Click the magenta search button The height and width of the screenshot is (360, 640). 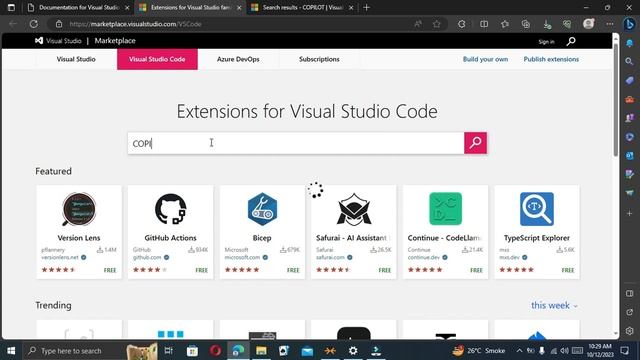point(475,143)
